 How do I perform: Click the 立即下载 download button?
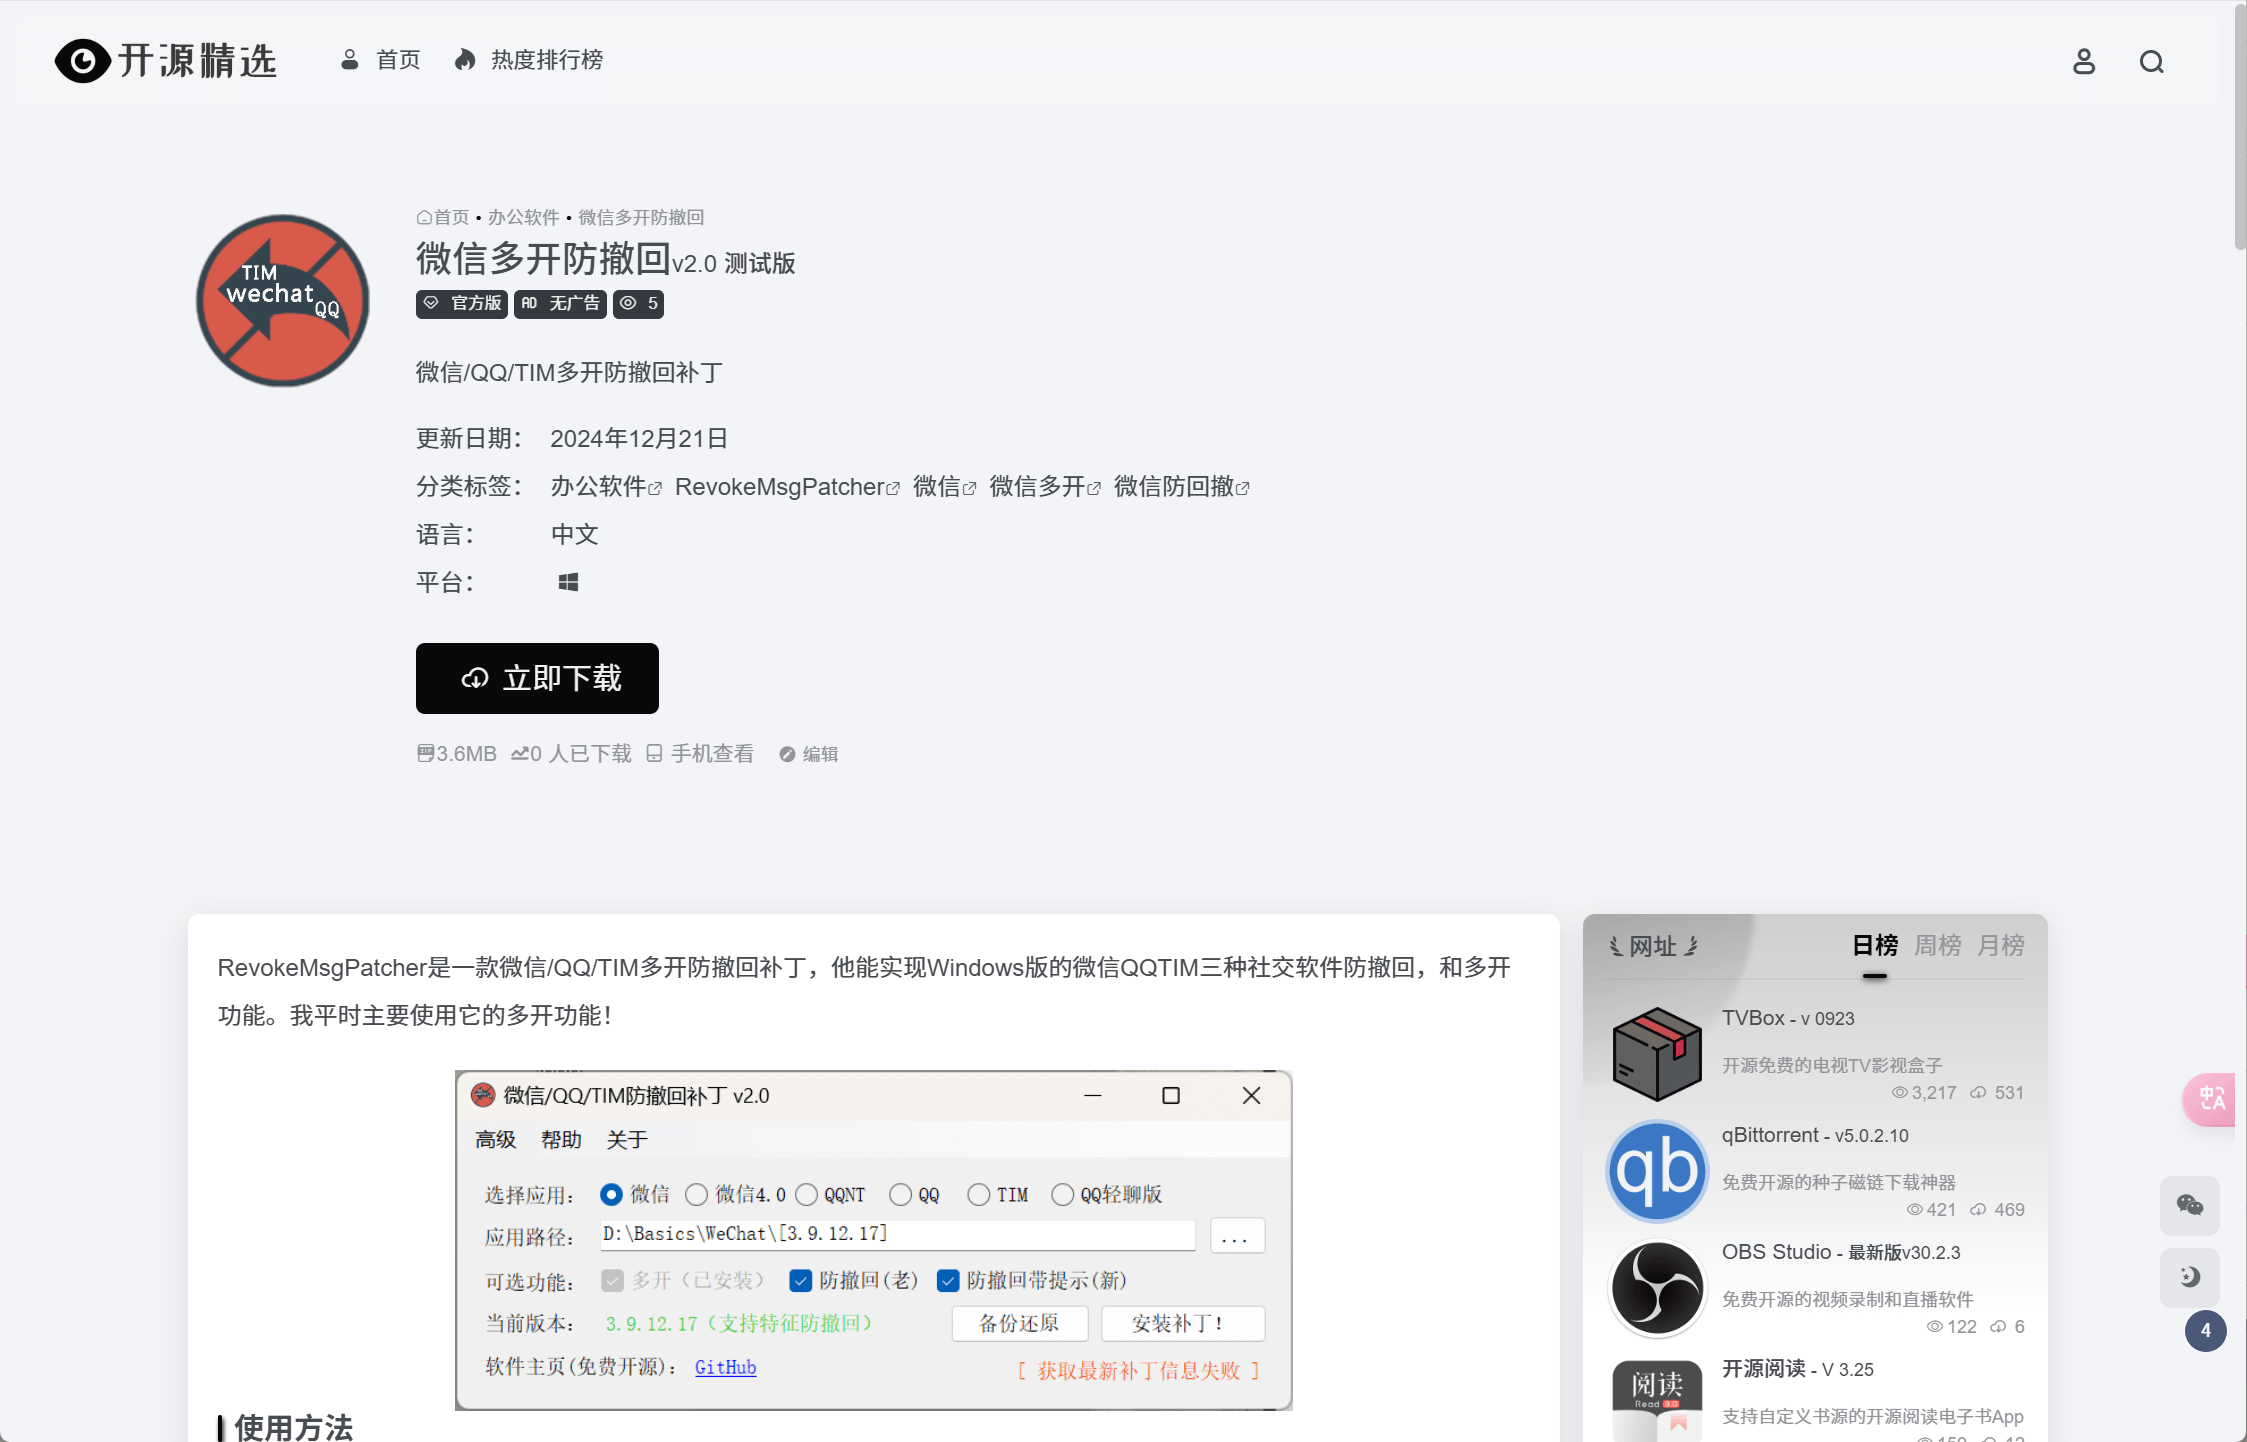537,678
